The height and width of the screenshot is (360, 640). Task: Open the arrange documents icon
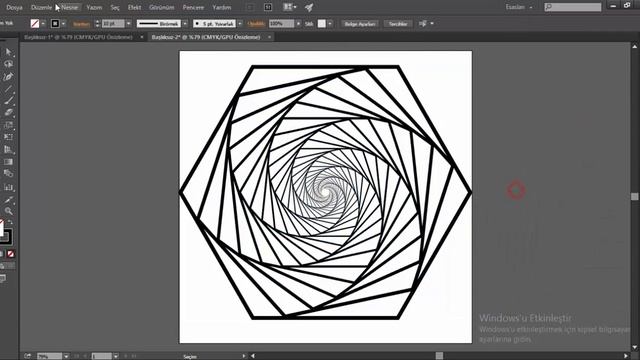[x=289, y=7]
